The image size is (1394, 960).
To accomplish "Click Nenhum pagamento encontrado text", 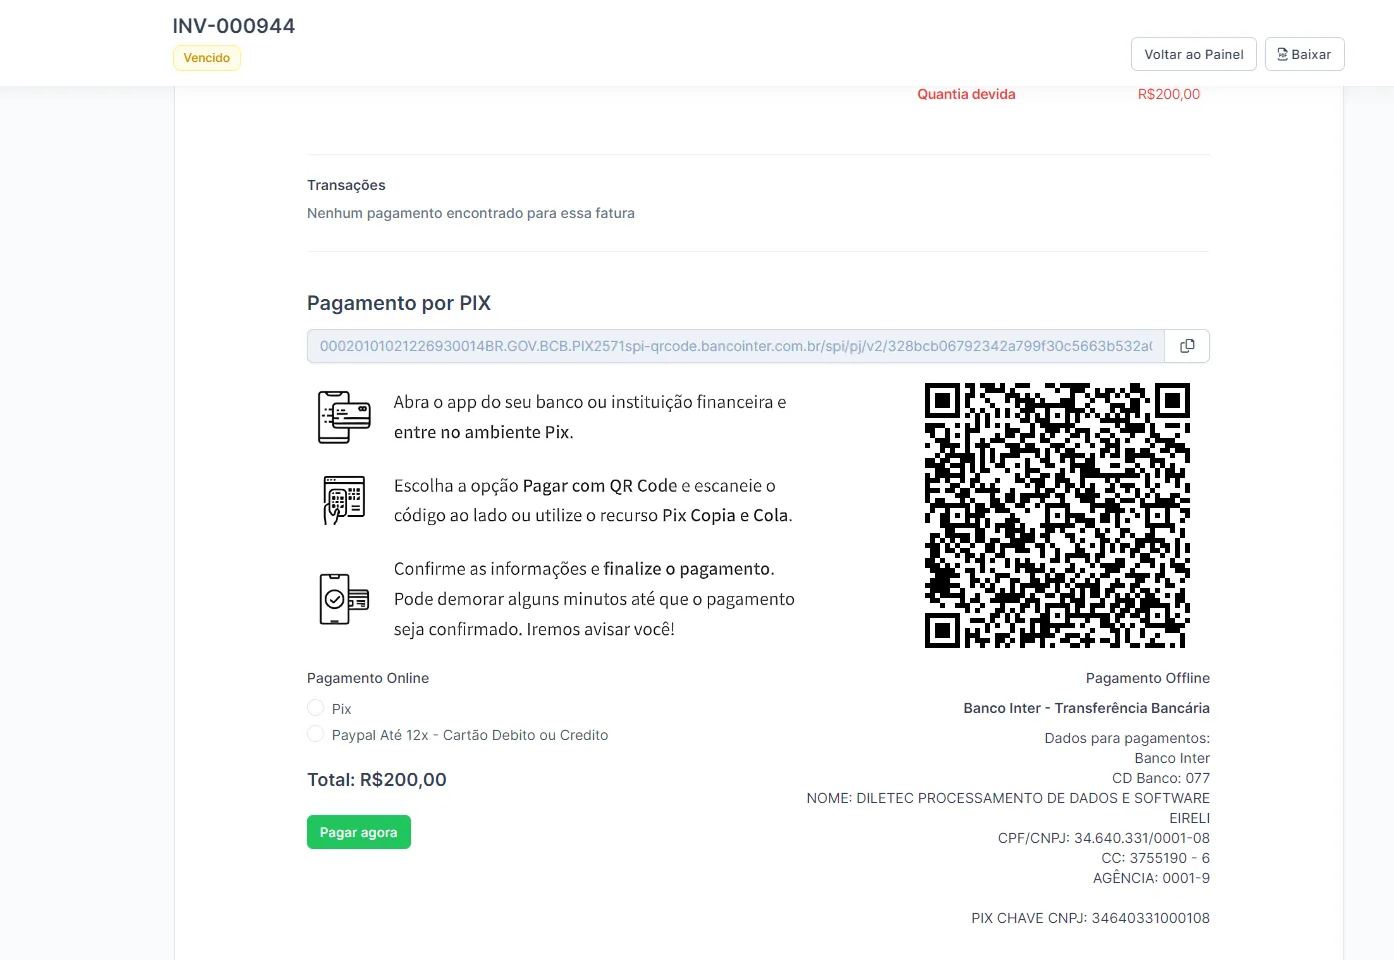I will pos(471,213).
